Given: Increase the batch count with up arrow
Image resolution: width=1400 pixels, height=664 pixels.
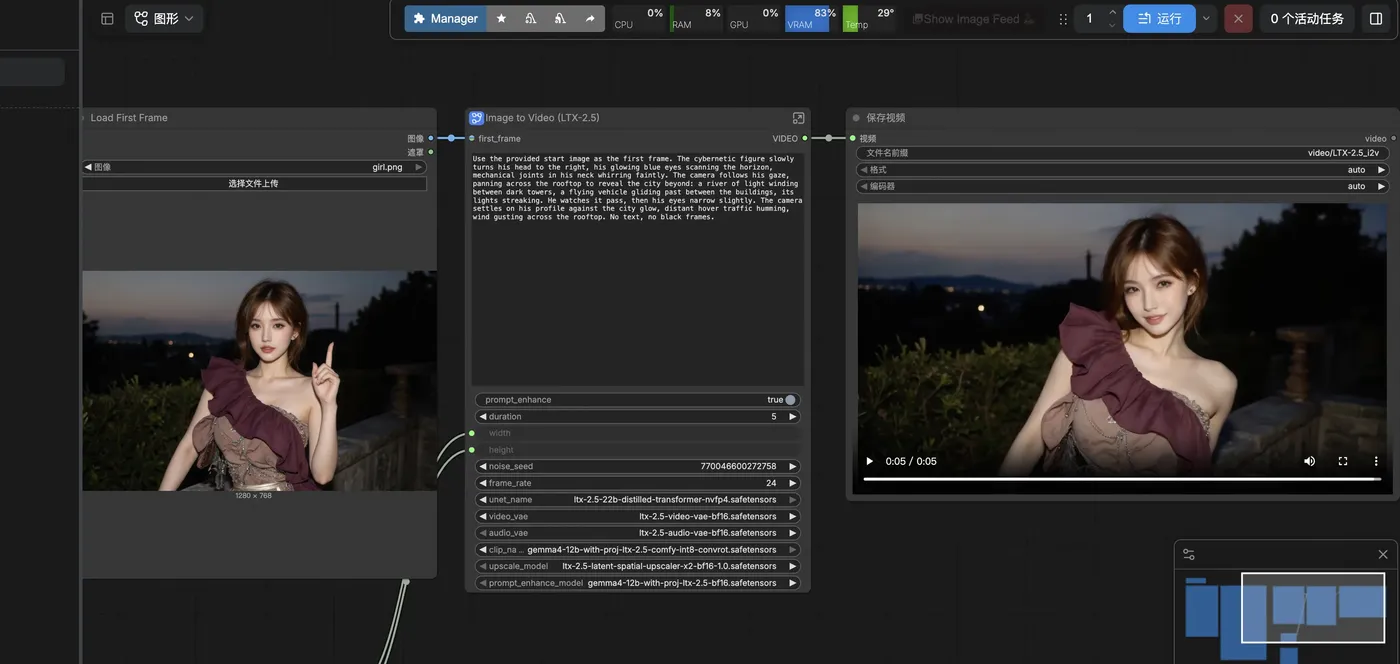Looking at the screenshot, I should (x=1112, y=12).
